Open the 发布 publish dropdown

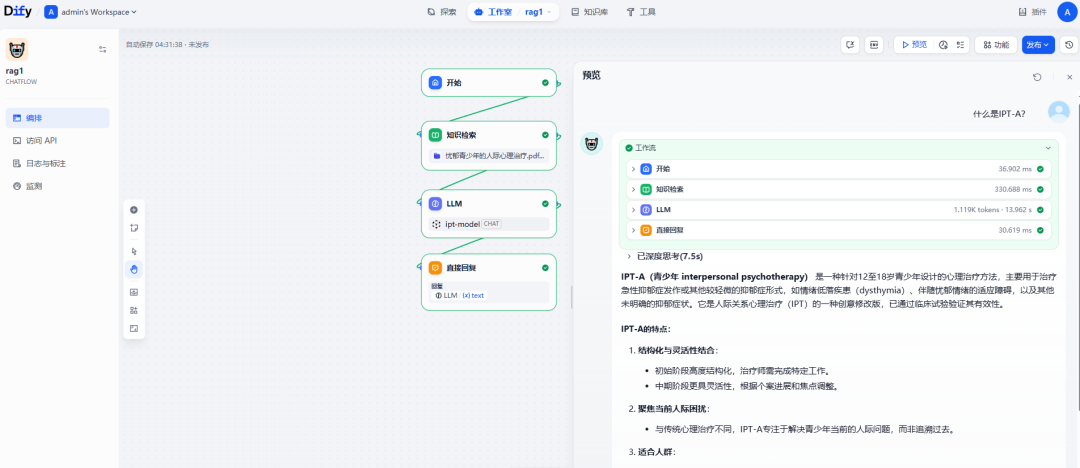click(x=1038, y=44)
